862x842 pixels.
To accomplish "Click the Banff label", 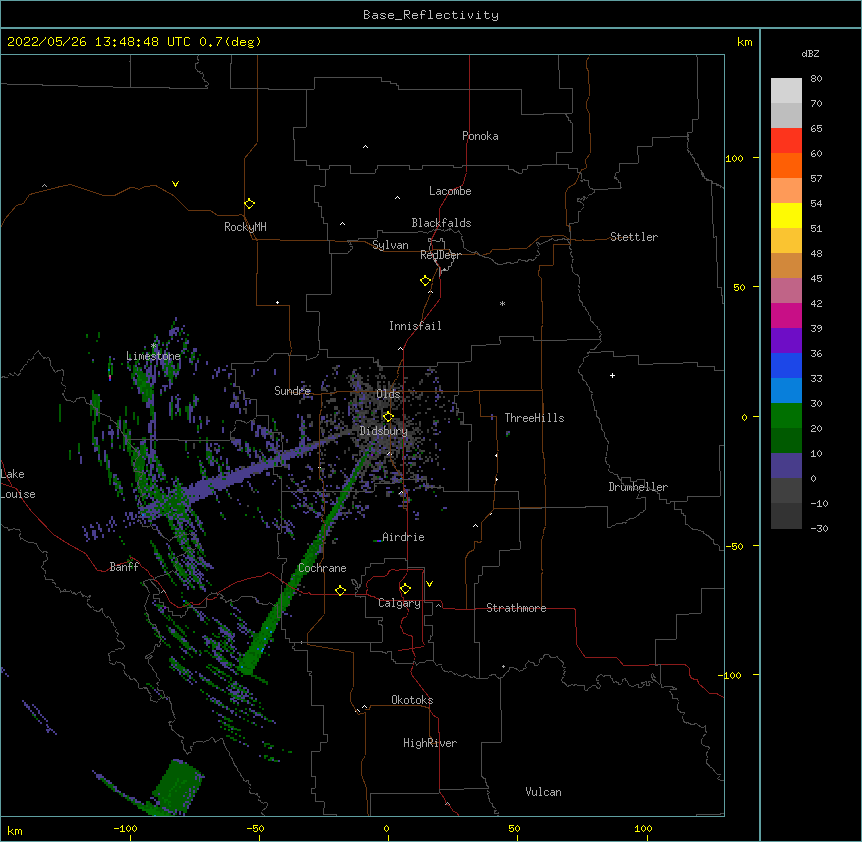I will click(x=124, y=567).
